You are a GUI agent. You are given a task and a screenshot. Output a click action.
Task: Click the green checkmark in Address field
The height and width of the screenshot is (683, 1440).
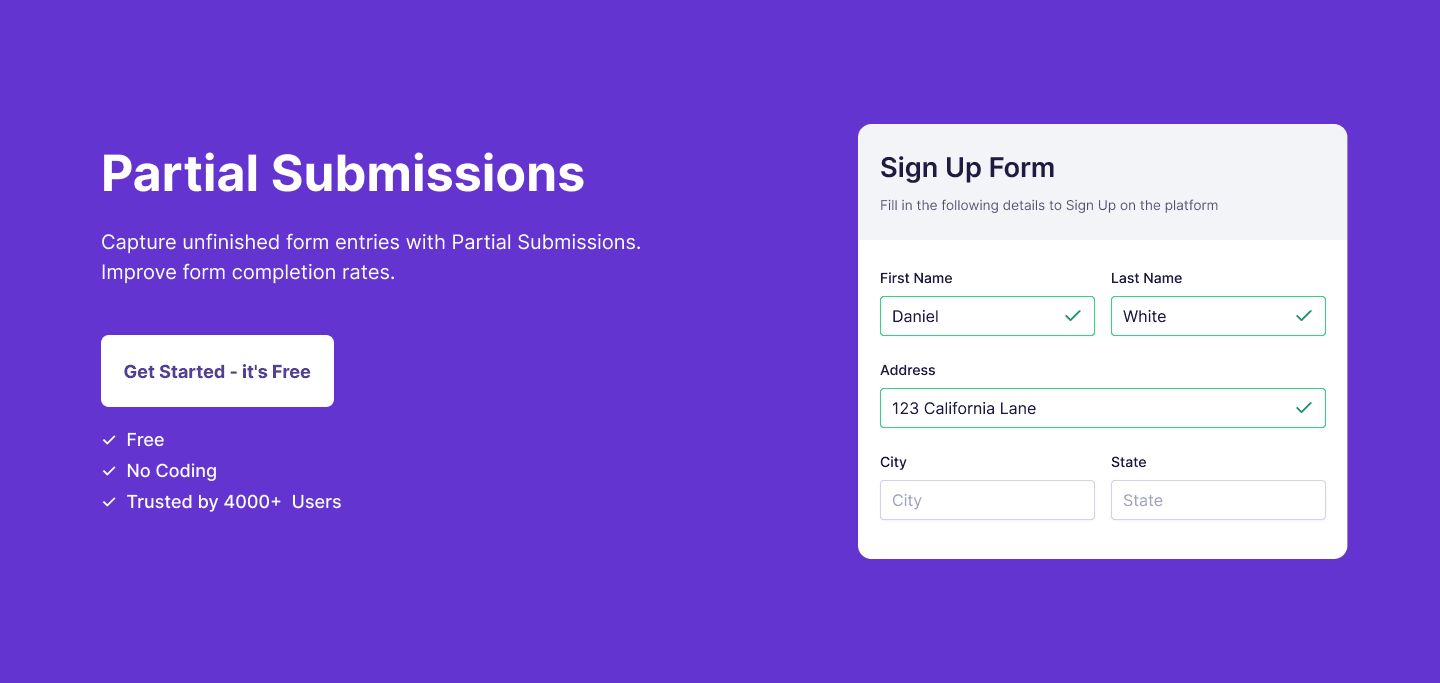click(1303, 408)
